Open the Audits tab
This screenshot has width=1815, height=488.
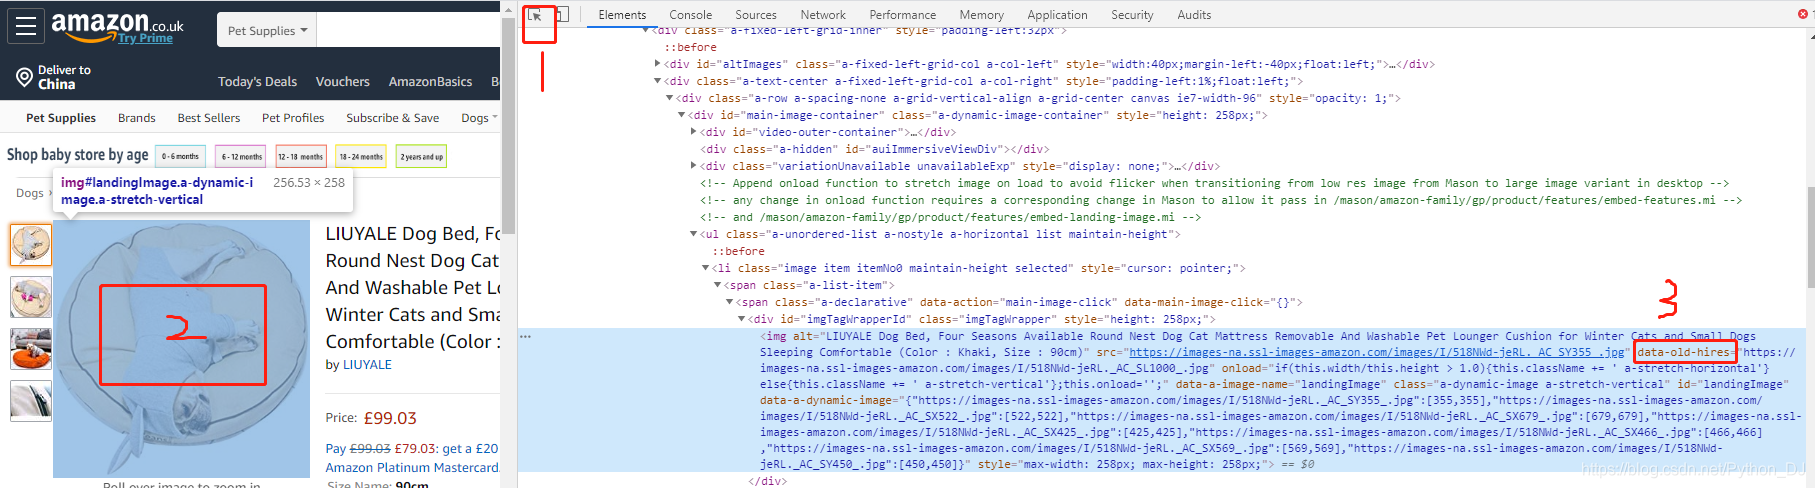click(x=1194, y=15)
